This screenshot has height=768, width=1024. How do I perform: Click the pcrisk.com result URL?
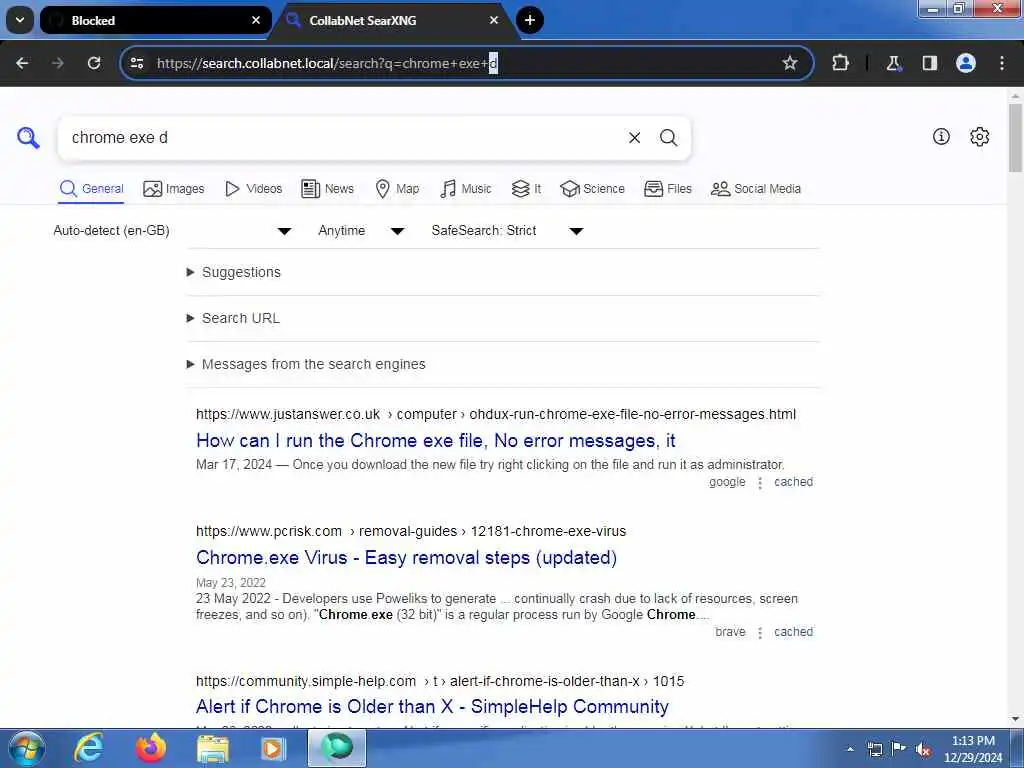[411, 531]
